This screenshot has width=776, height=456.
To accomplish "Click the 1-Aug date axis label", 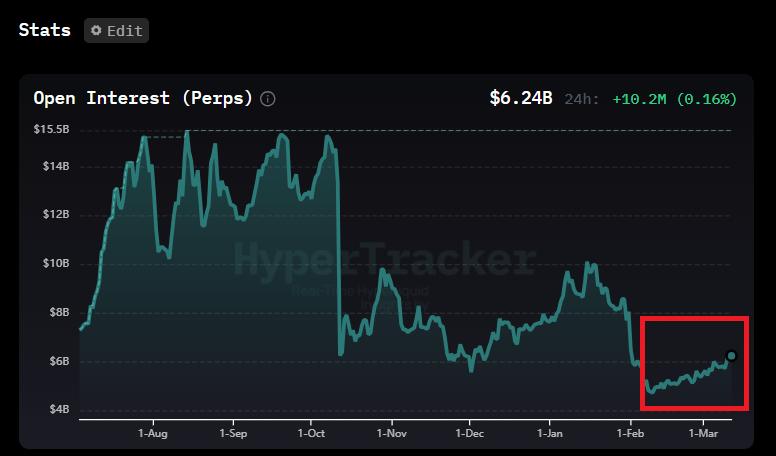I will point(153,434).
